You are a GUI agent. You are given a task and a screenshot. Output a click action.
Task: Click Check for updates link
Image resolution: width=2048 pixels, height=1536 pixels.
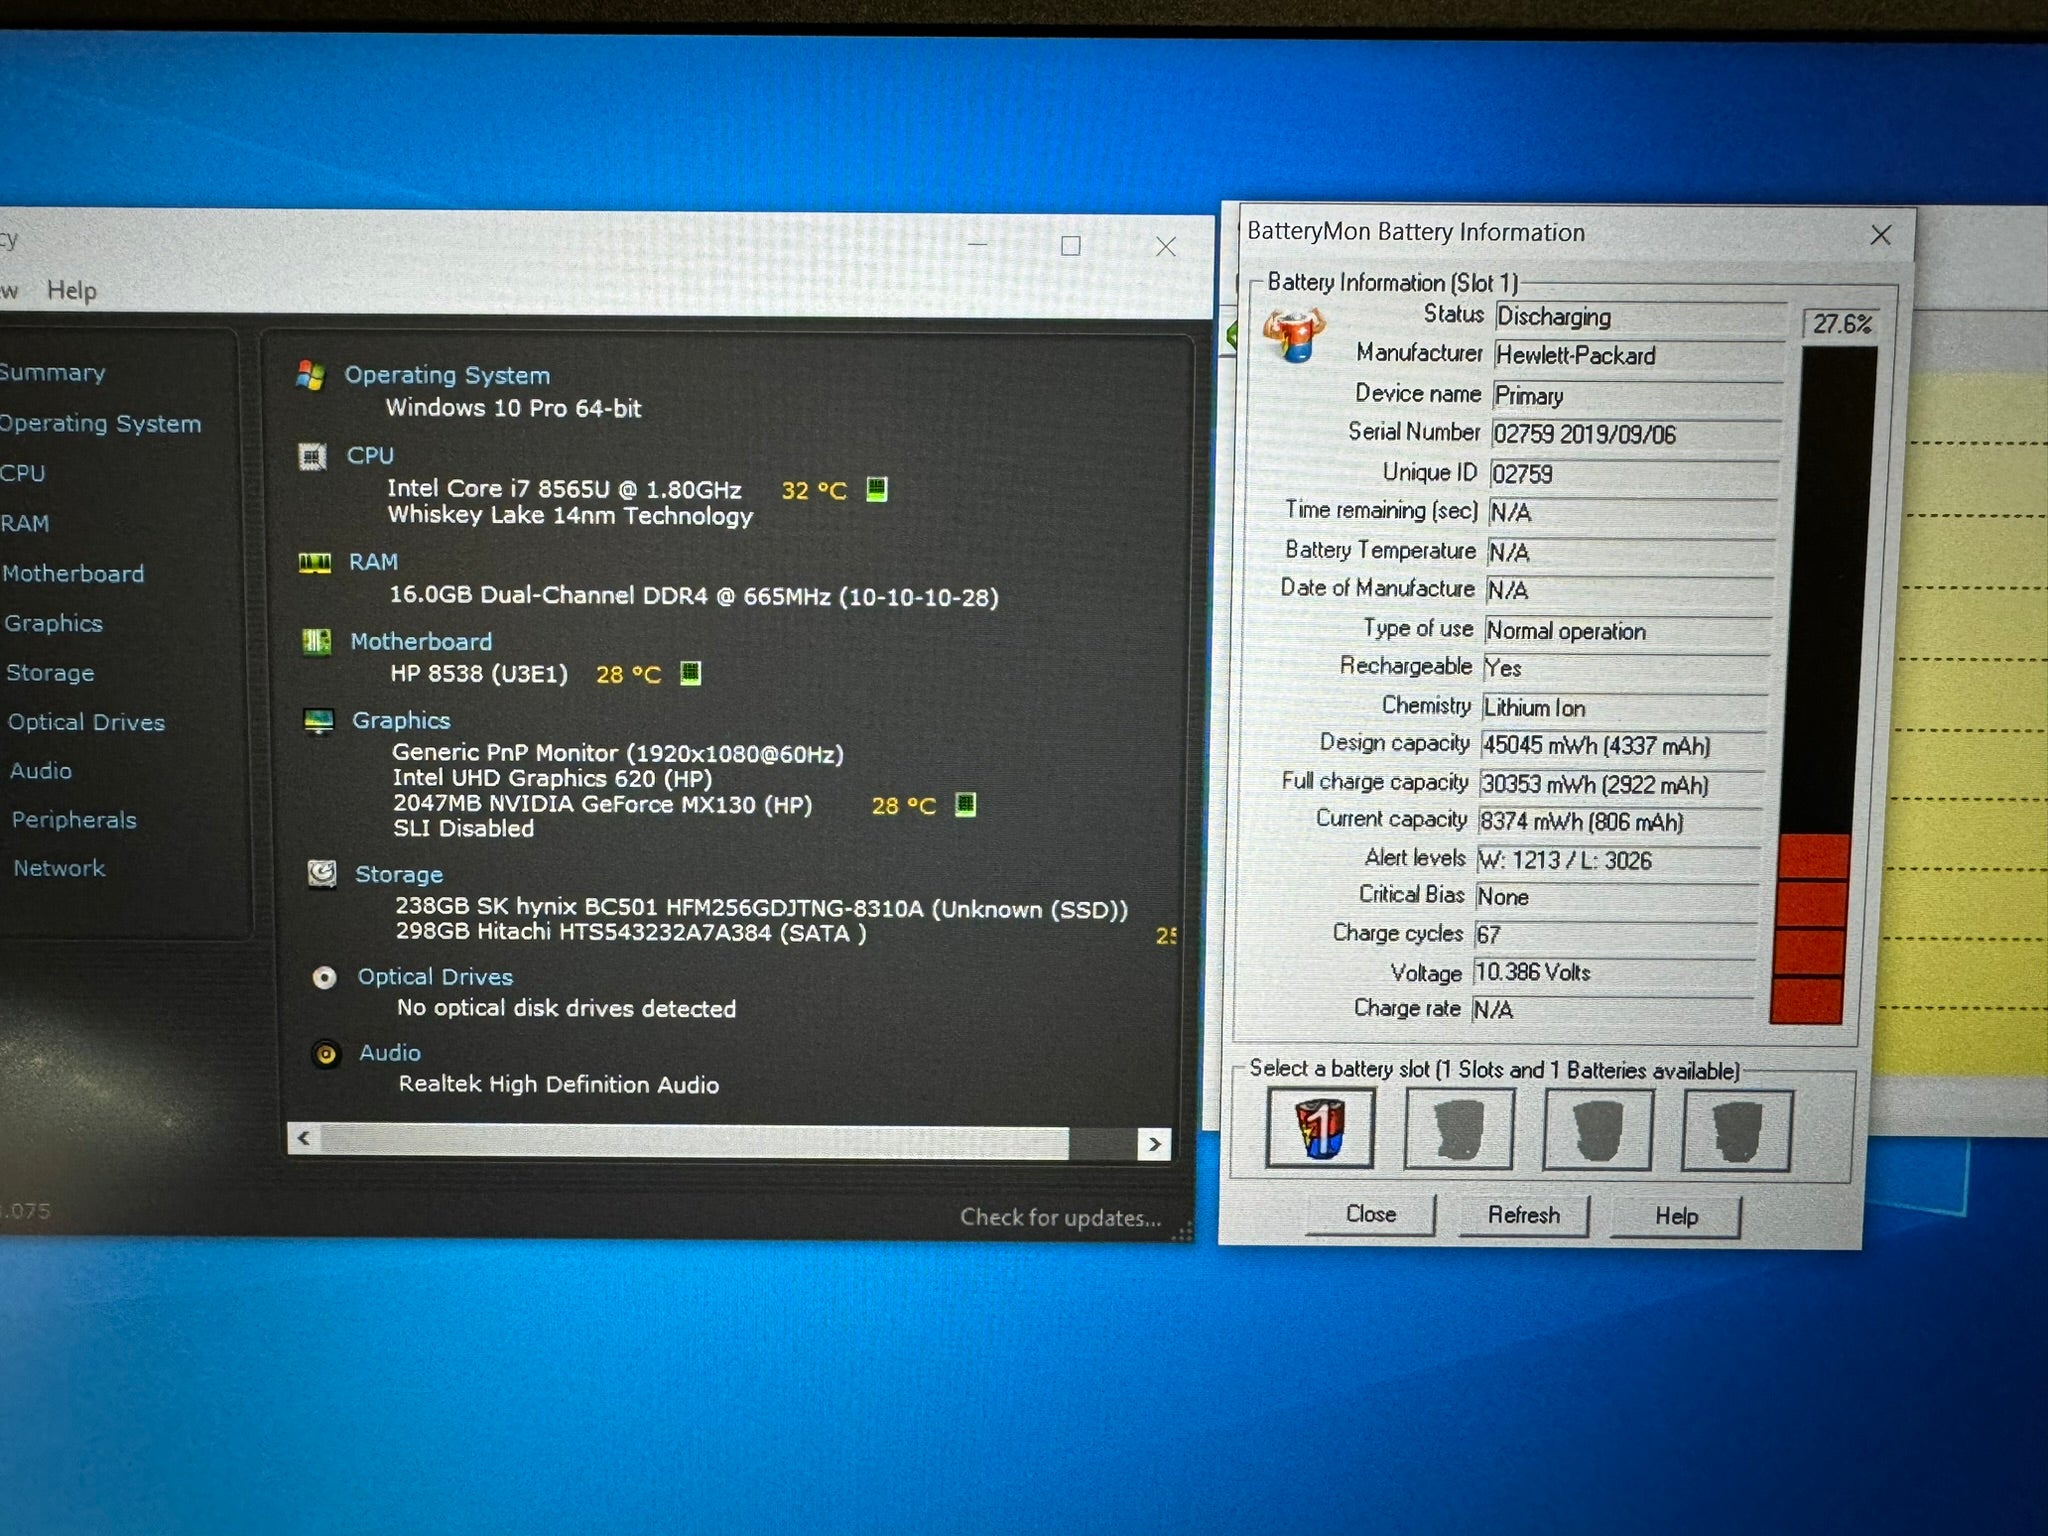[x=1061, y=1217]
